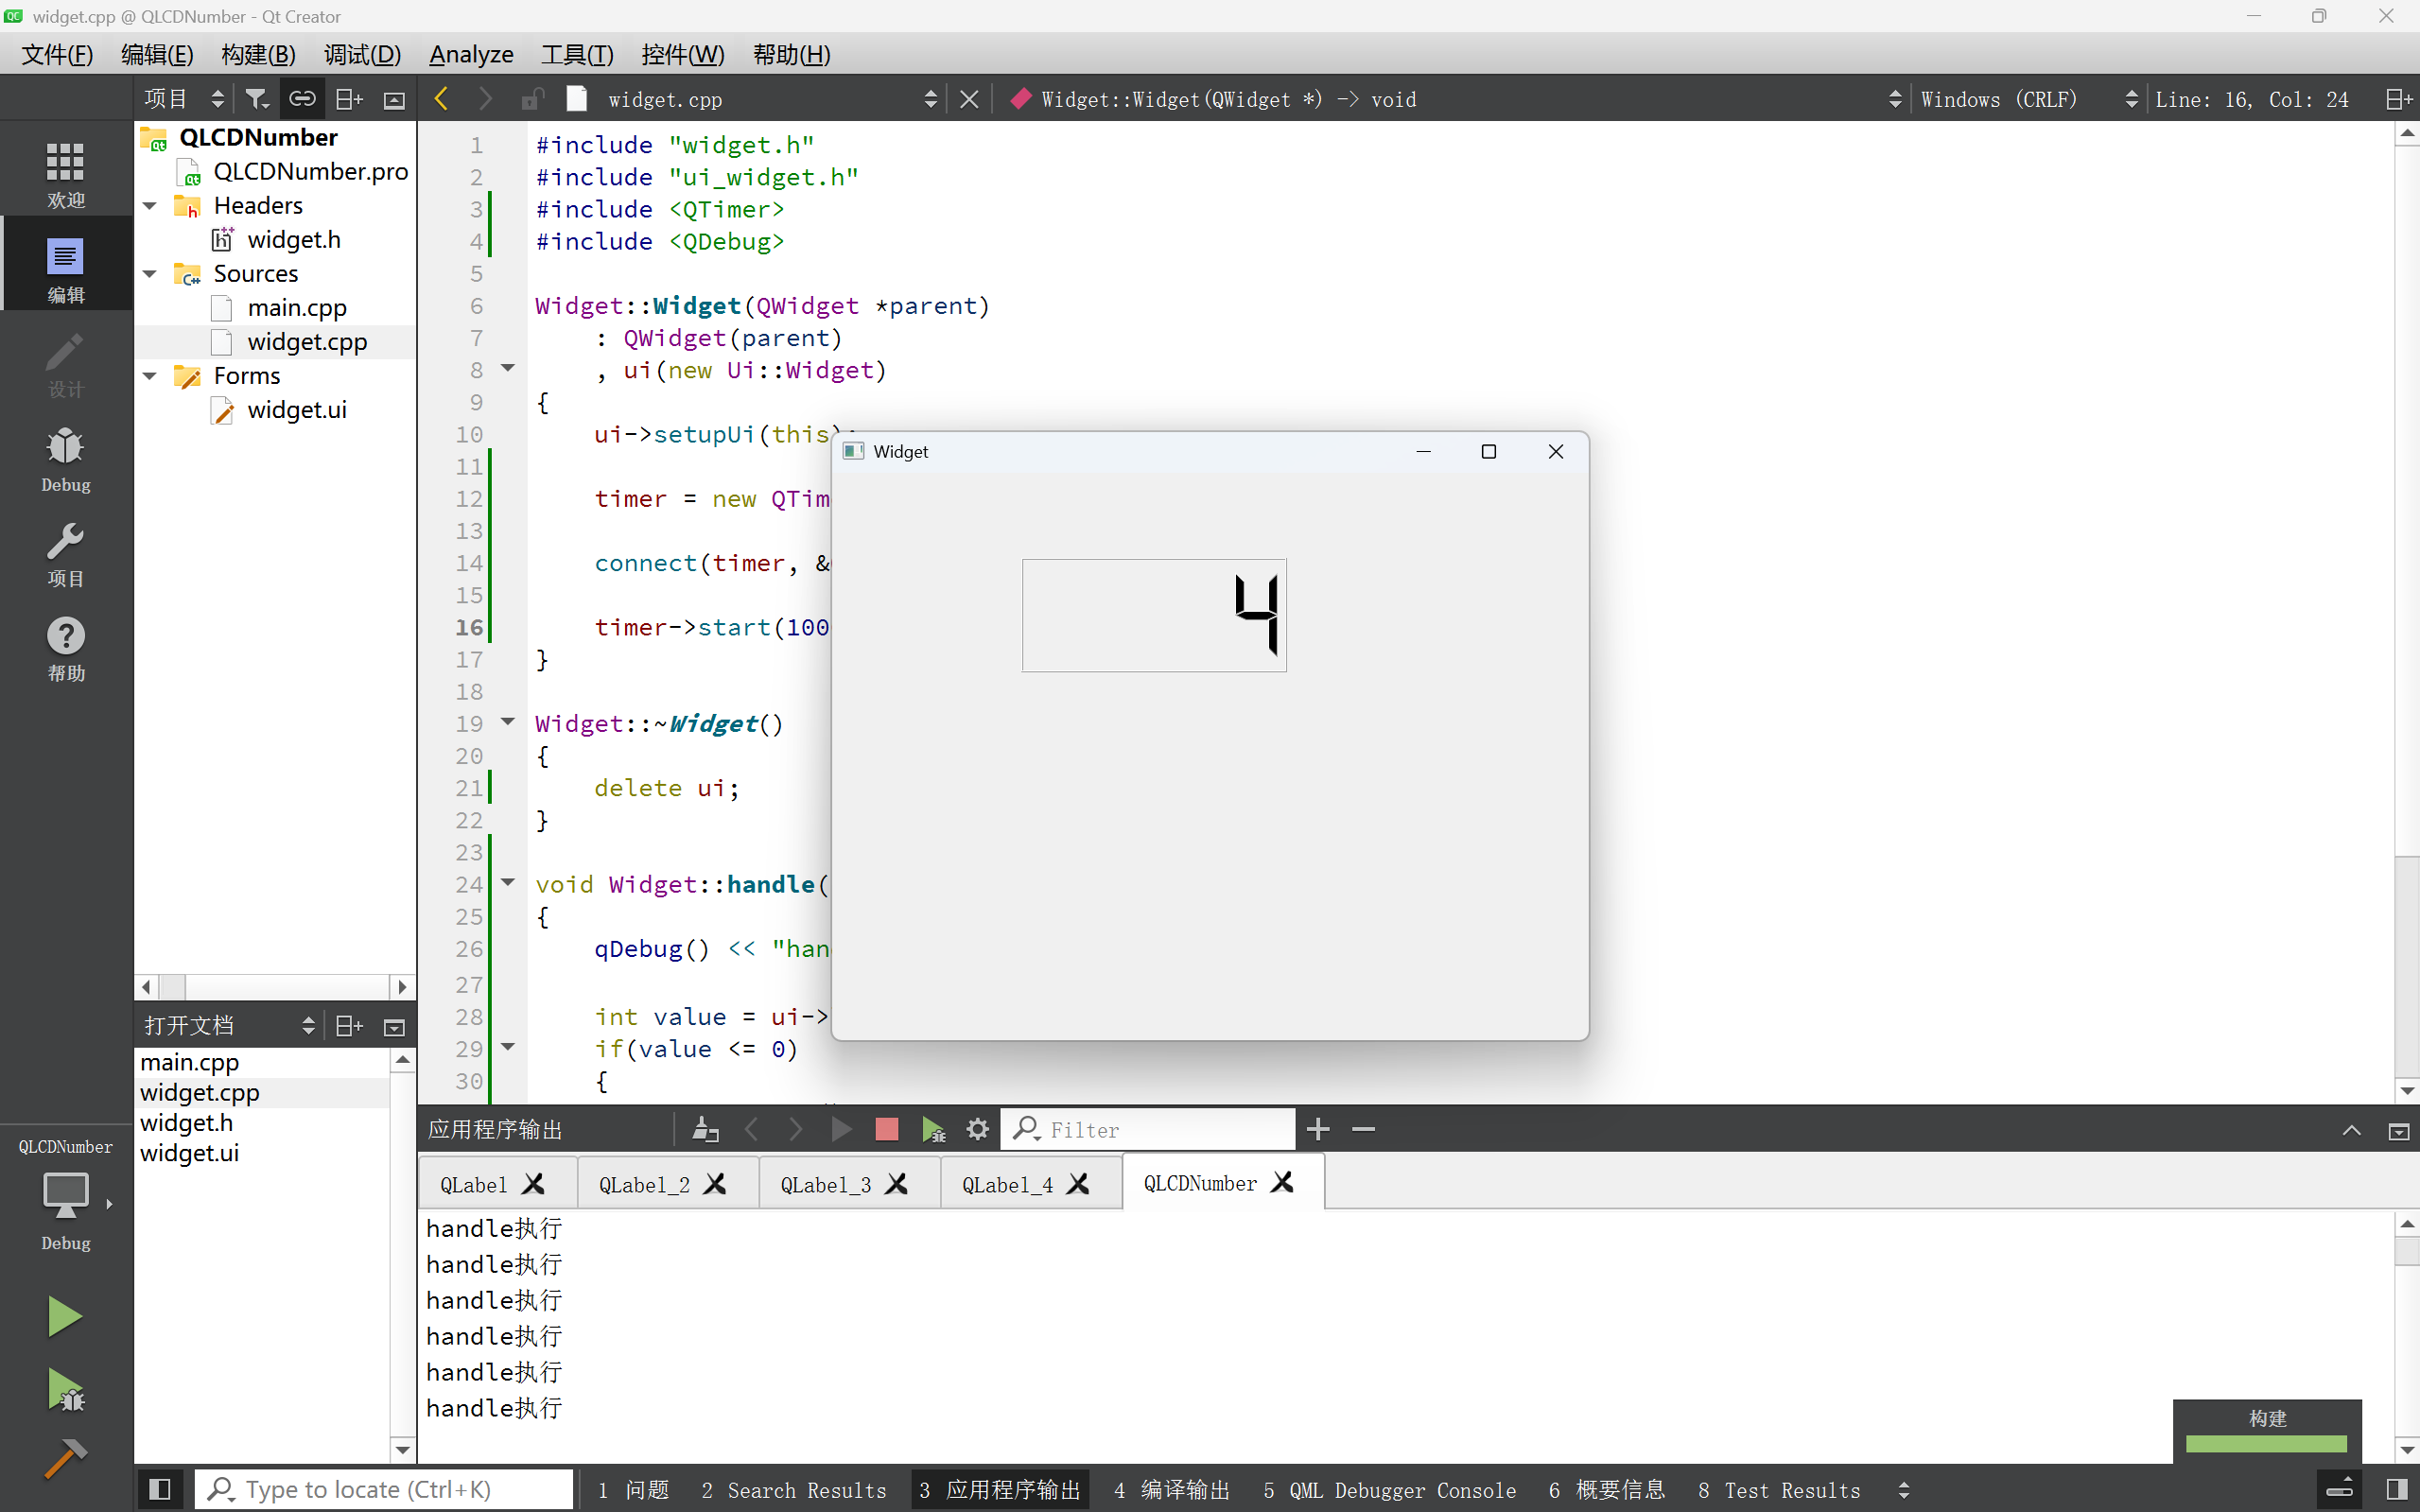Open the 编译输出 pane button
The image size is (2420, 1512).
pyautogui.click(x=1172, y=1490)
